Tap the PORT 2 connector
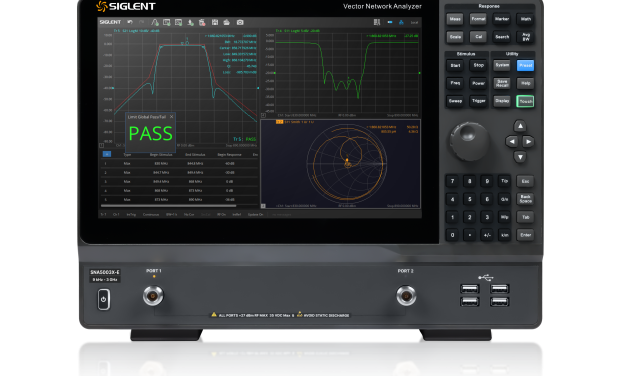This screenshot has width=627, height=376. (x=406, y=296)
